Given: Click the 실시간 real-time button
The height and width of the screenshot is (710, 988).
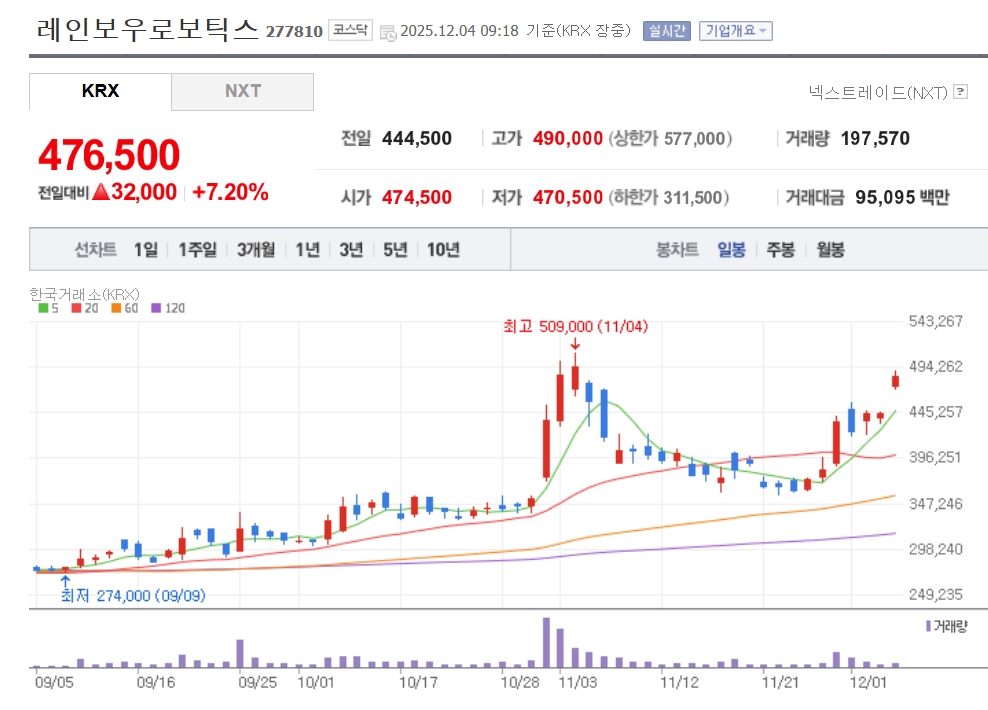Looking at the screenshot, I should point(666,31).
